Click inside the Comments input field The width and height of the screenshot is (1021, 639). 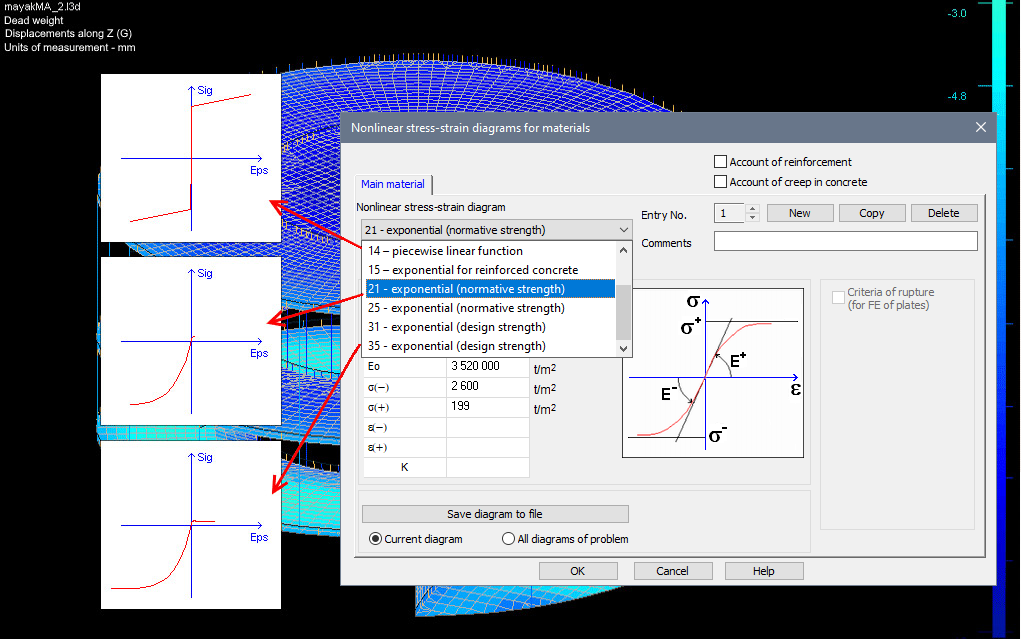[845, 240]
